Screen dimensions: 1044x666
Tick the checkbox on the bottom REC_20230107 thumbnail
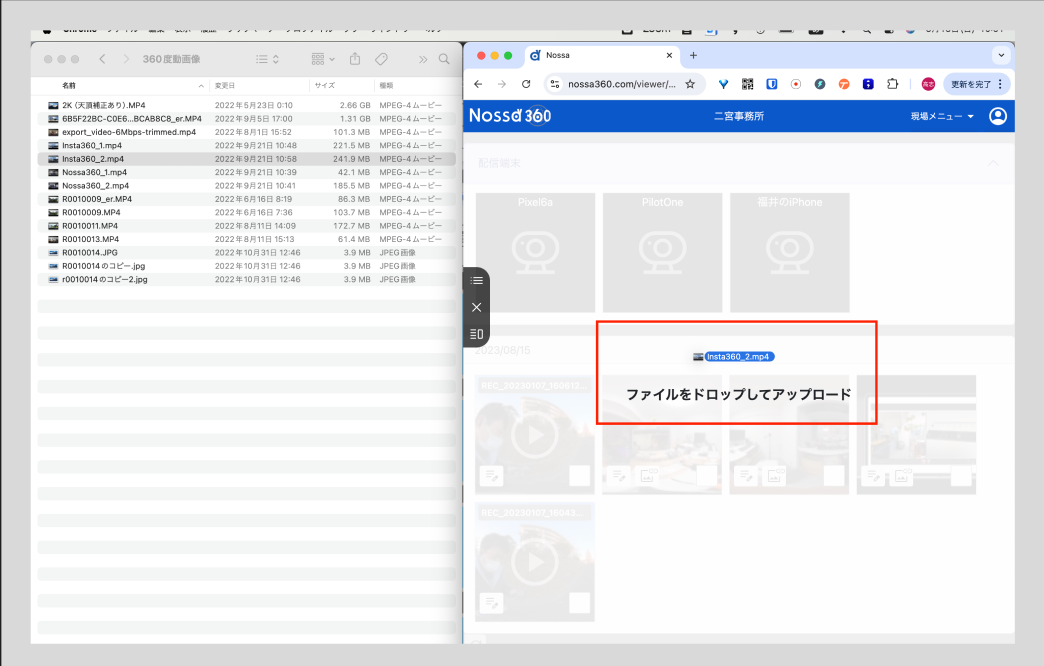[x=579, y=603]
